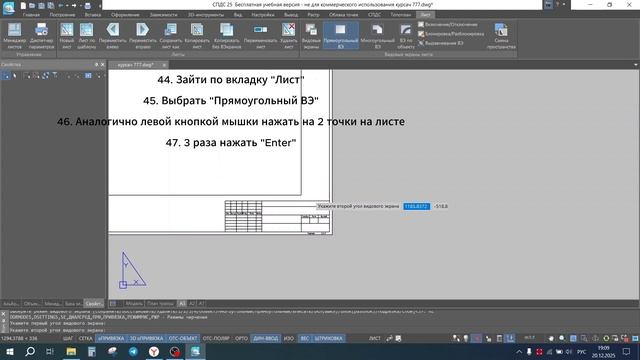Toggle ВЕС in status bar
The width and height of the screenshot is (640, 360).
(305, 338)
